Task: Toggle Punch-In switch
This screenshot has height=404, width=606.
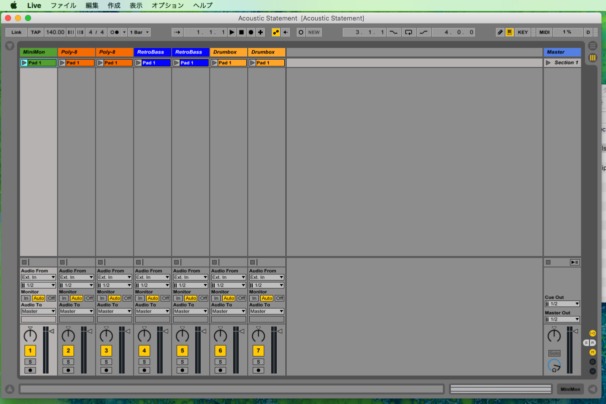Action: coord(393,32)
